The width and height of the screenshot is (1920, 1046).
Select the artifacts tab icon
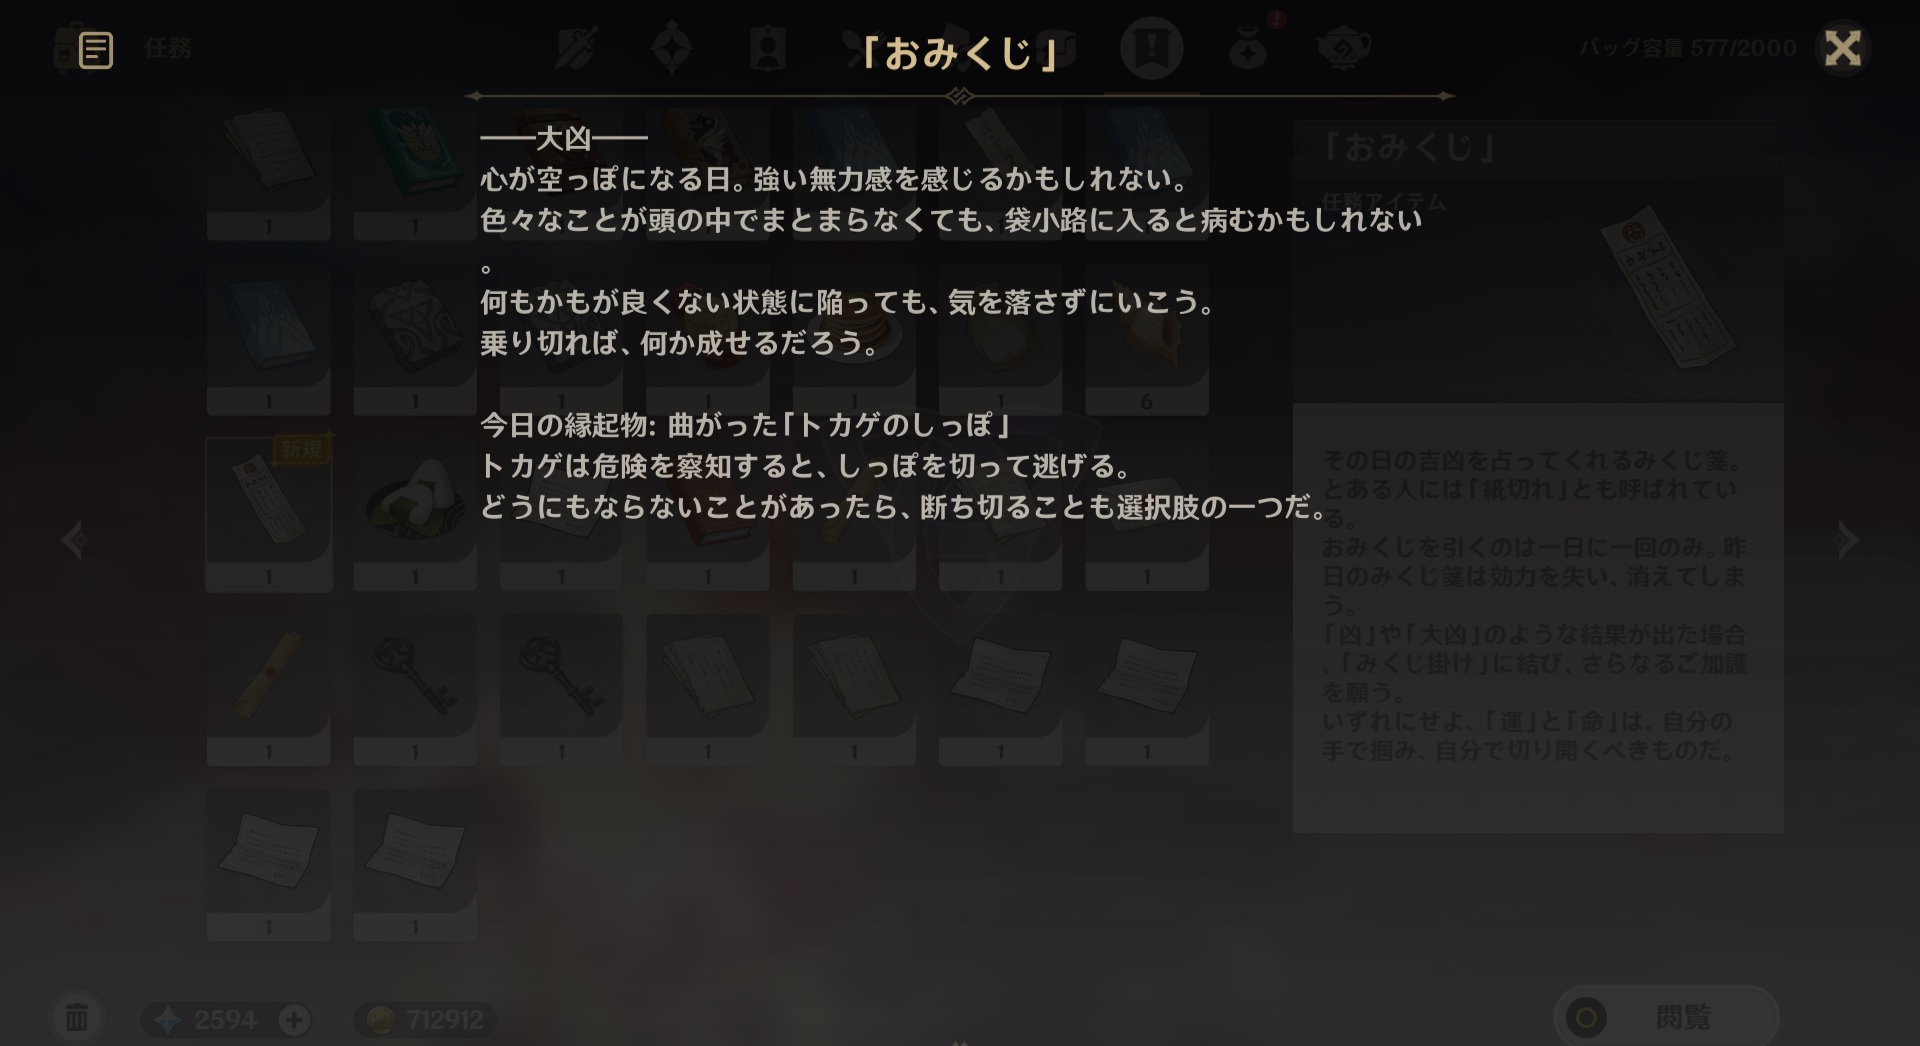pyautogui.click(x=672, y=48)
